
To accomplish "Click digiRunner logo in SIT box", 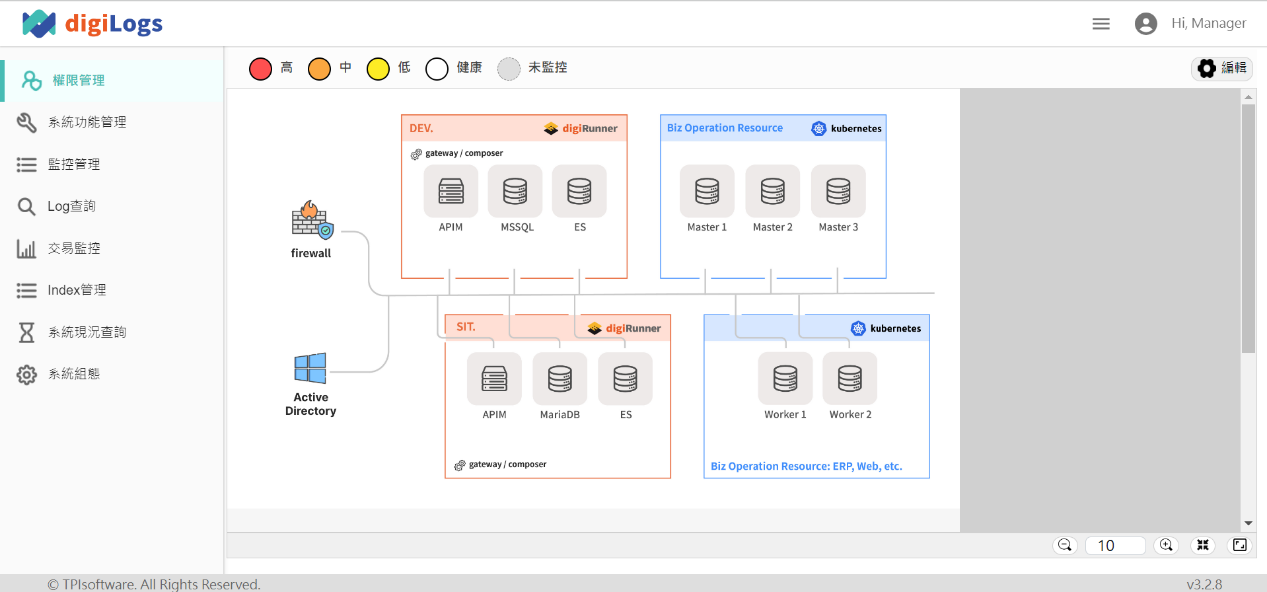I will point(624,328).
